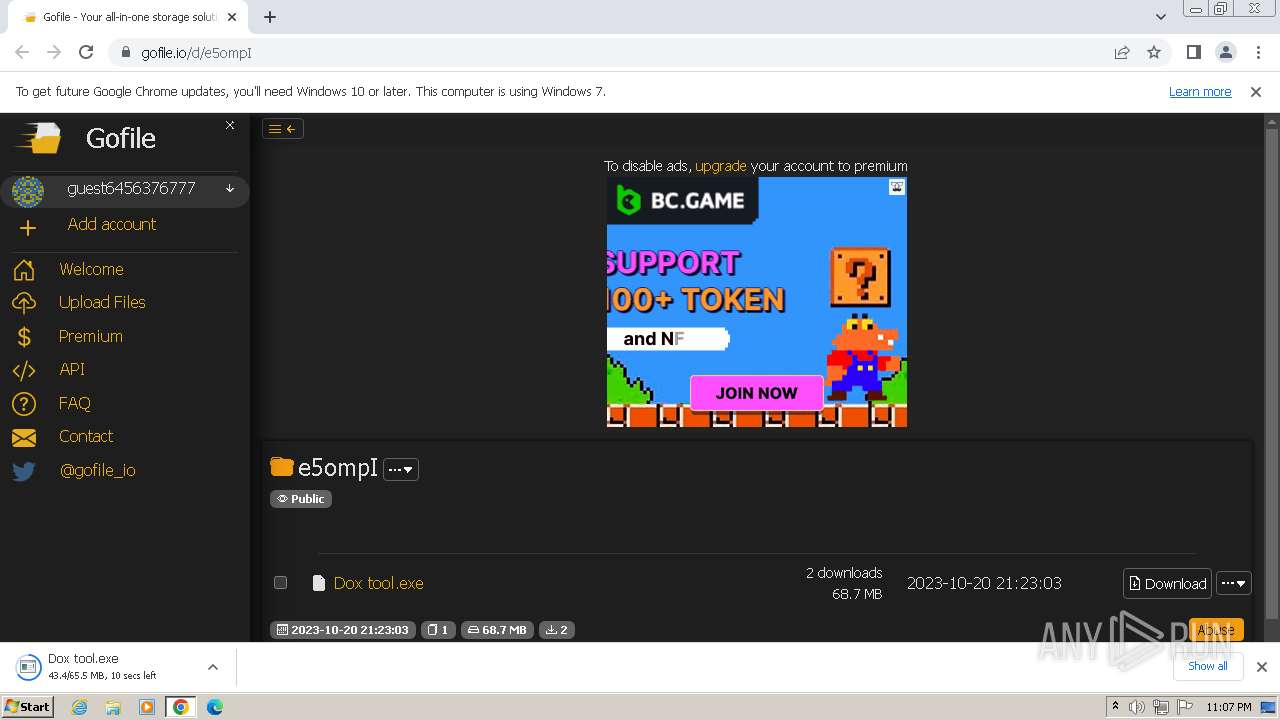Open the Add account link
1280x720 pixels.
(111, 224)
